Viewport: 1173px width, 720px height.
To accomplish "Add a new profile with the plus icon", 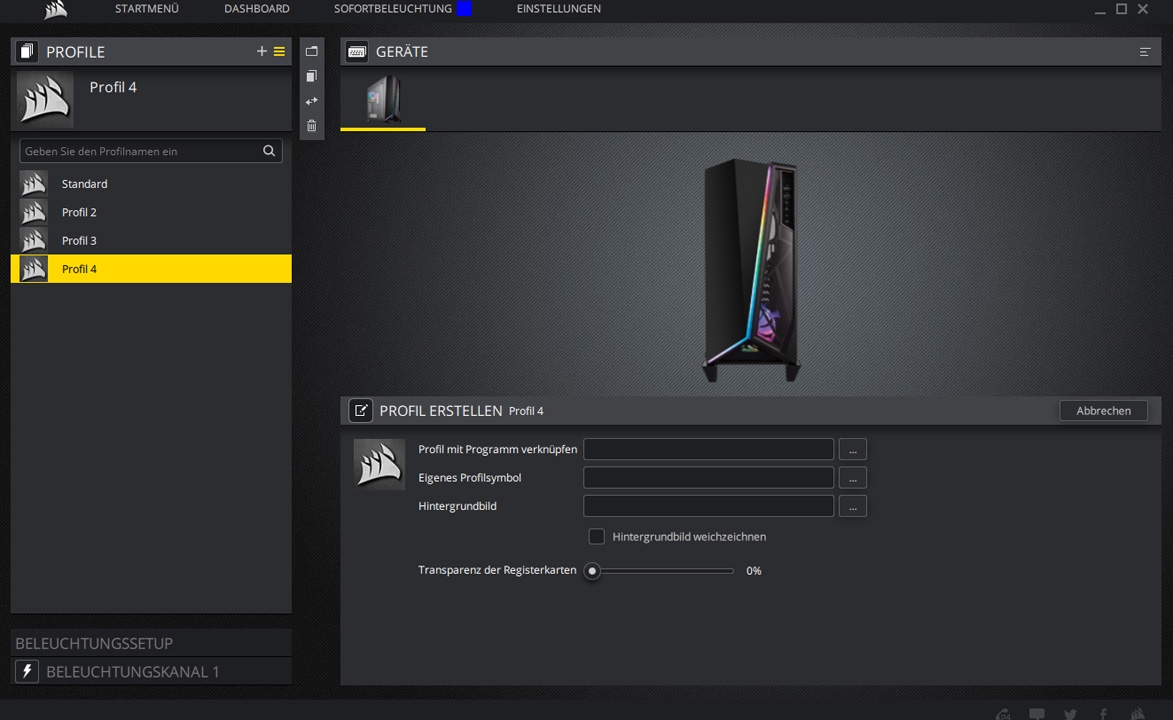I will coord(261,52).
